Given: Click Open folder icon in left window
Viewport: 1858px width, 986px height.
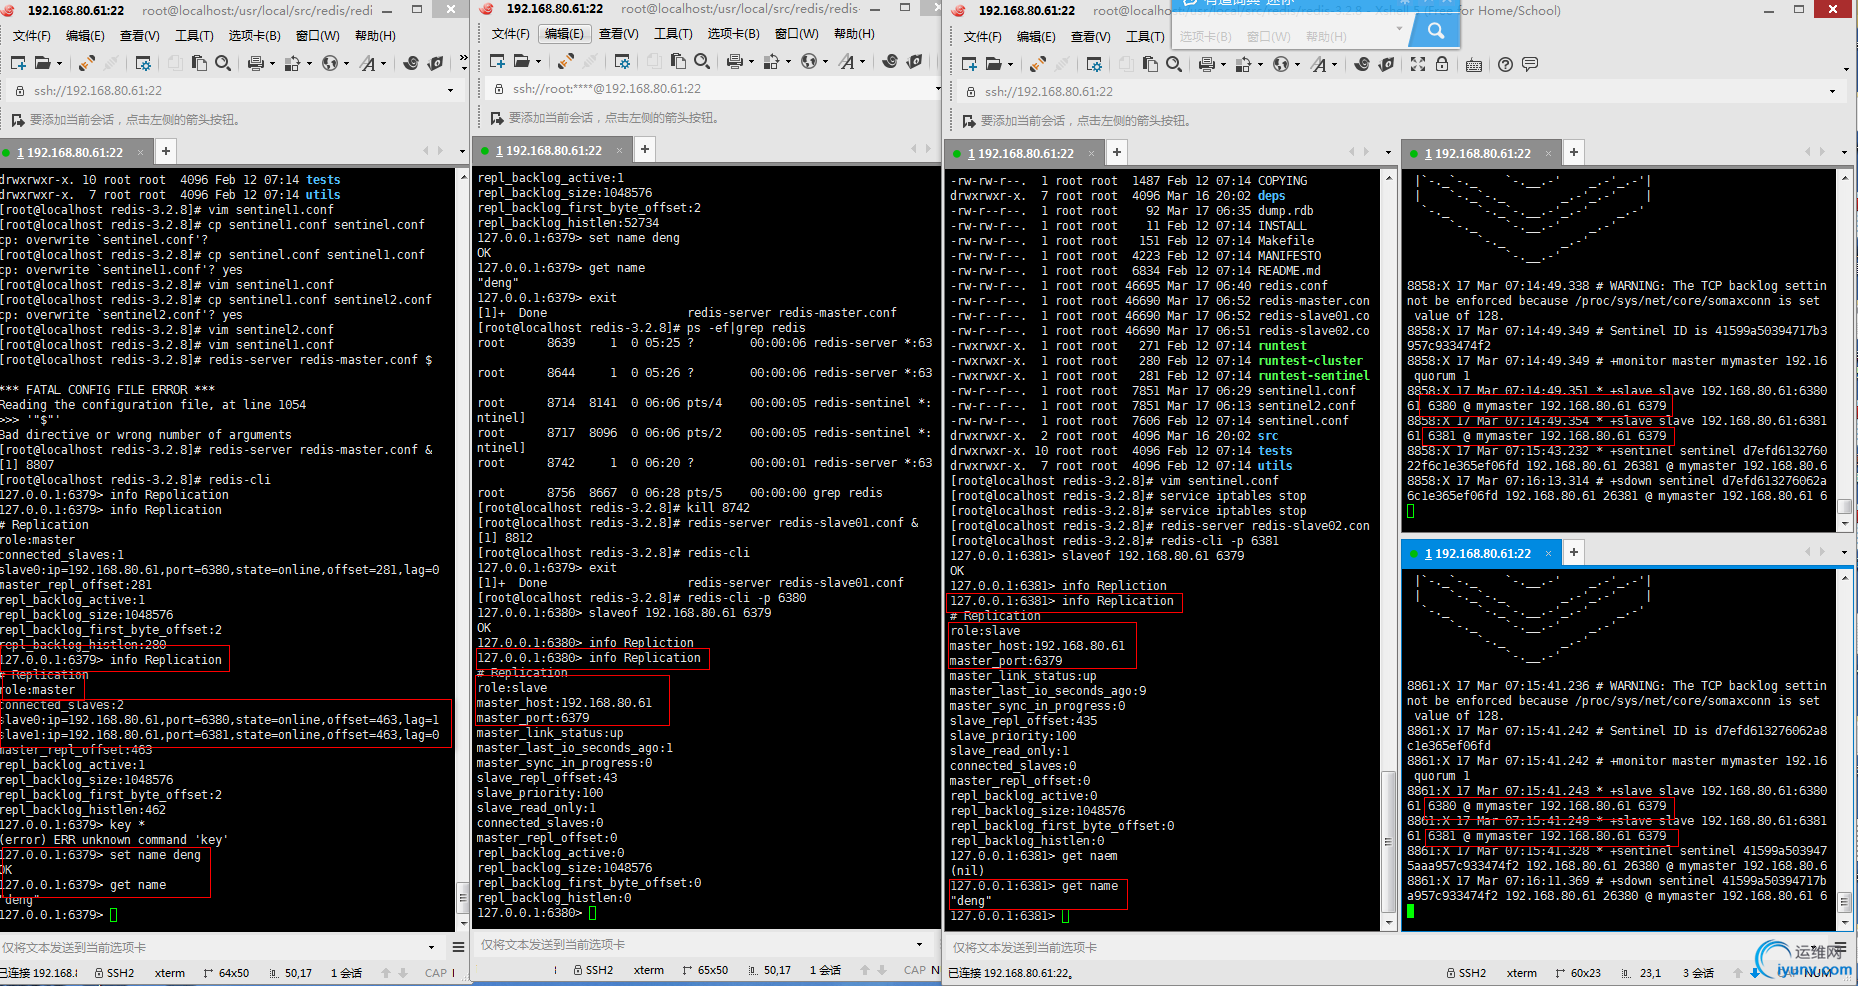Looking at the screenshot, I should pyautogui.click(x=42, y=63).
